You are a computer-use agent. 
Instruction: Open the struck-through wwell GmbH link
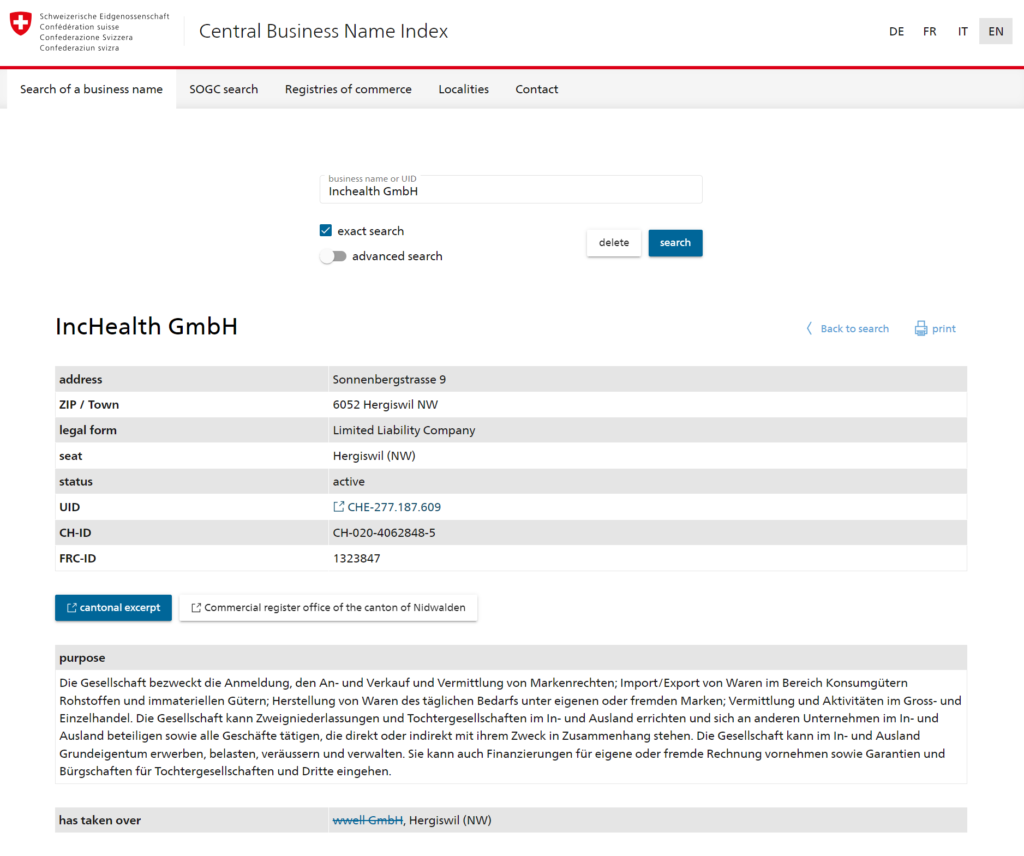click(367, 821)
